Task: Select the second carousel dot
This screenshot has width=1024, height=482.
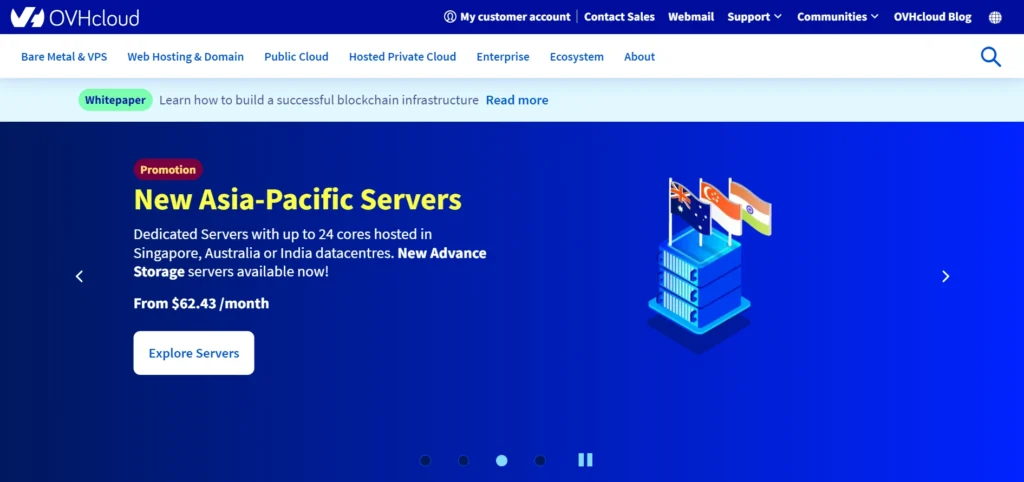Action: click(463, 460)
